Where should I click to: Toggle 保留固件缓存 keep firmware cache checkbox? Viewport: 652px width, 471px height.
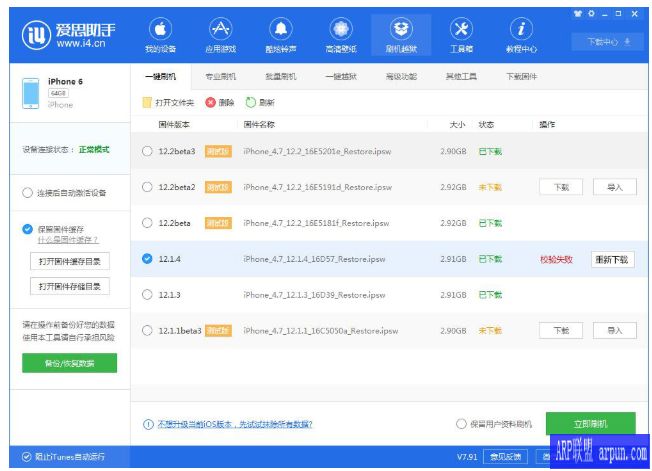(x=27, y=229)
